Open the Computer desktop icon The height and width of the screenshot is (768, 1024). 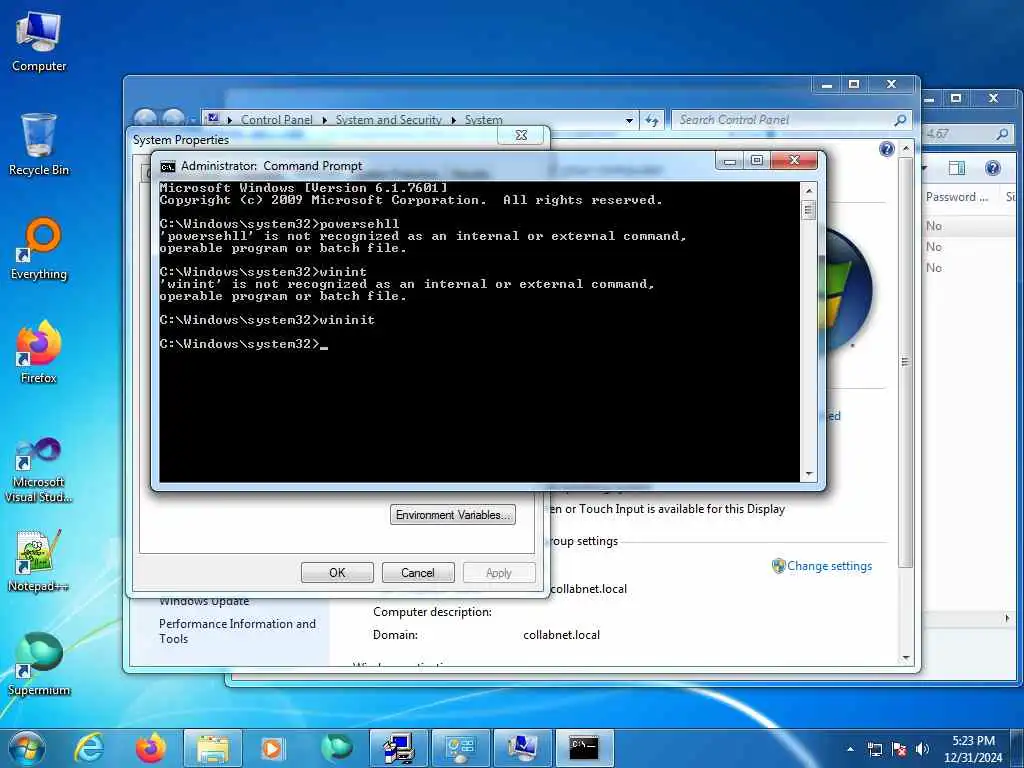coord(39,40)
